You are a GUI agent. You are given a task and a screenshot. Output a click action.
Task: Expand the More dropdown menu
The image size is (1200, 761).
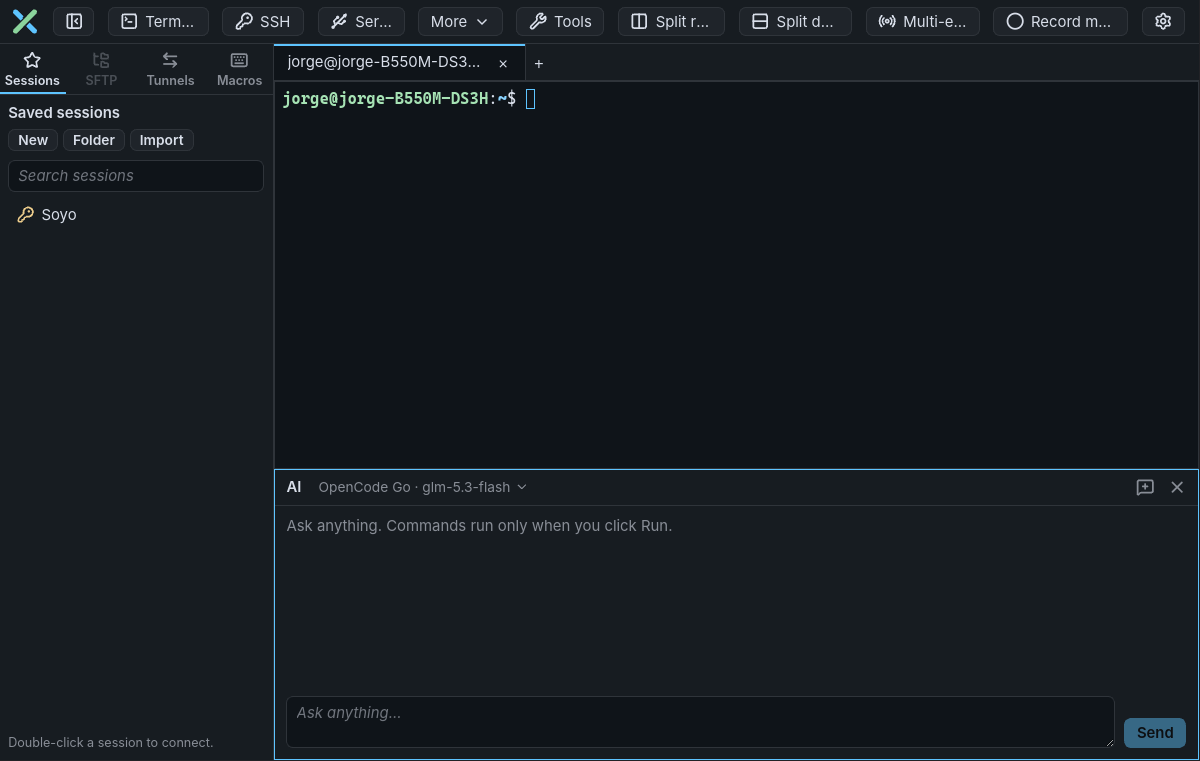[x=460, y=21]
